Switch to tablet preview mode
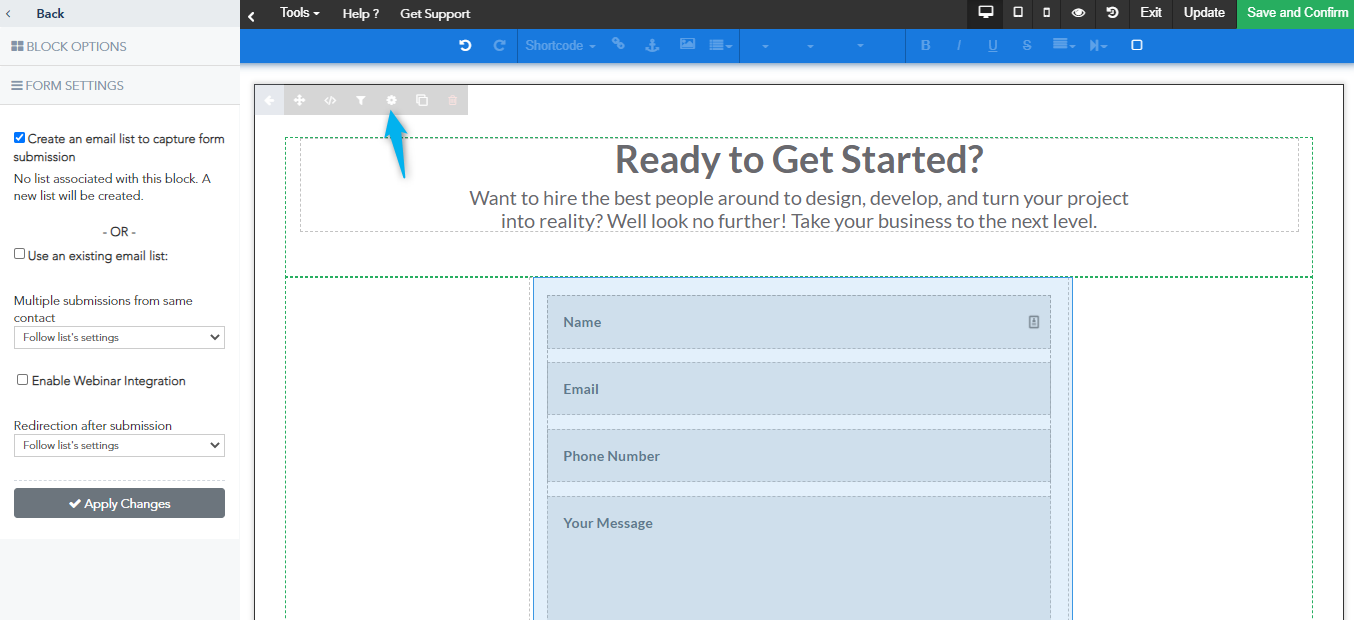This screenshot has width=1354, height=620. (x=1018, y=13)
